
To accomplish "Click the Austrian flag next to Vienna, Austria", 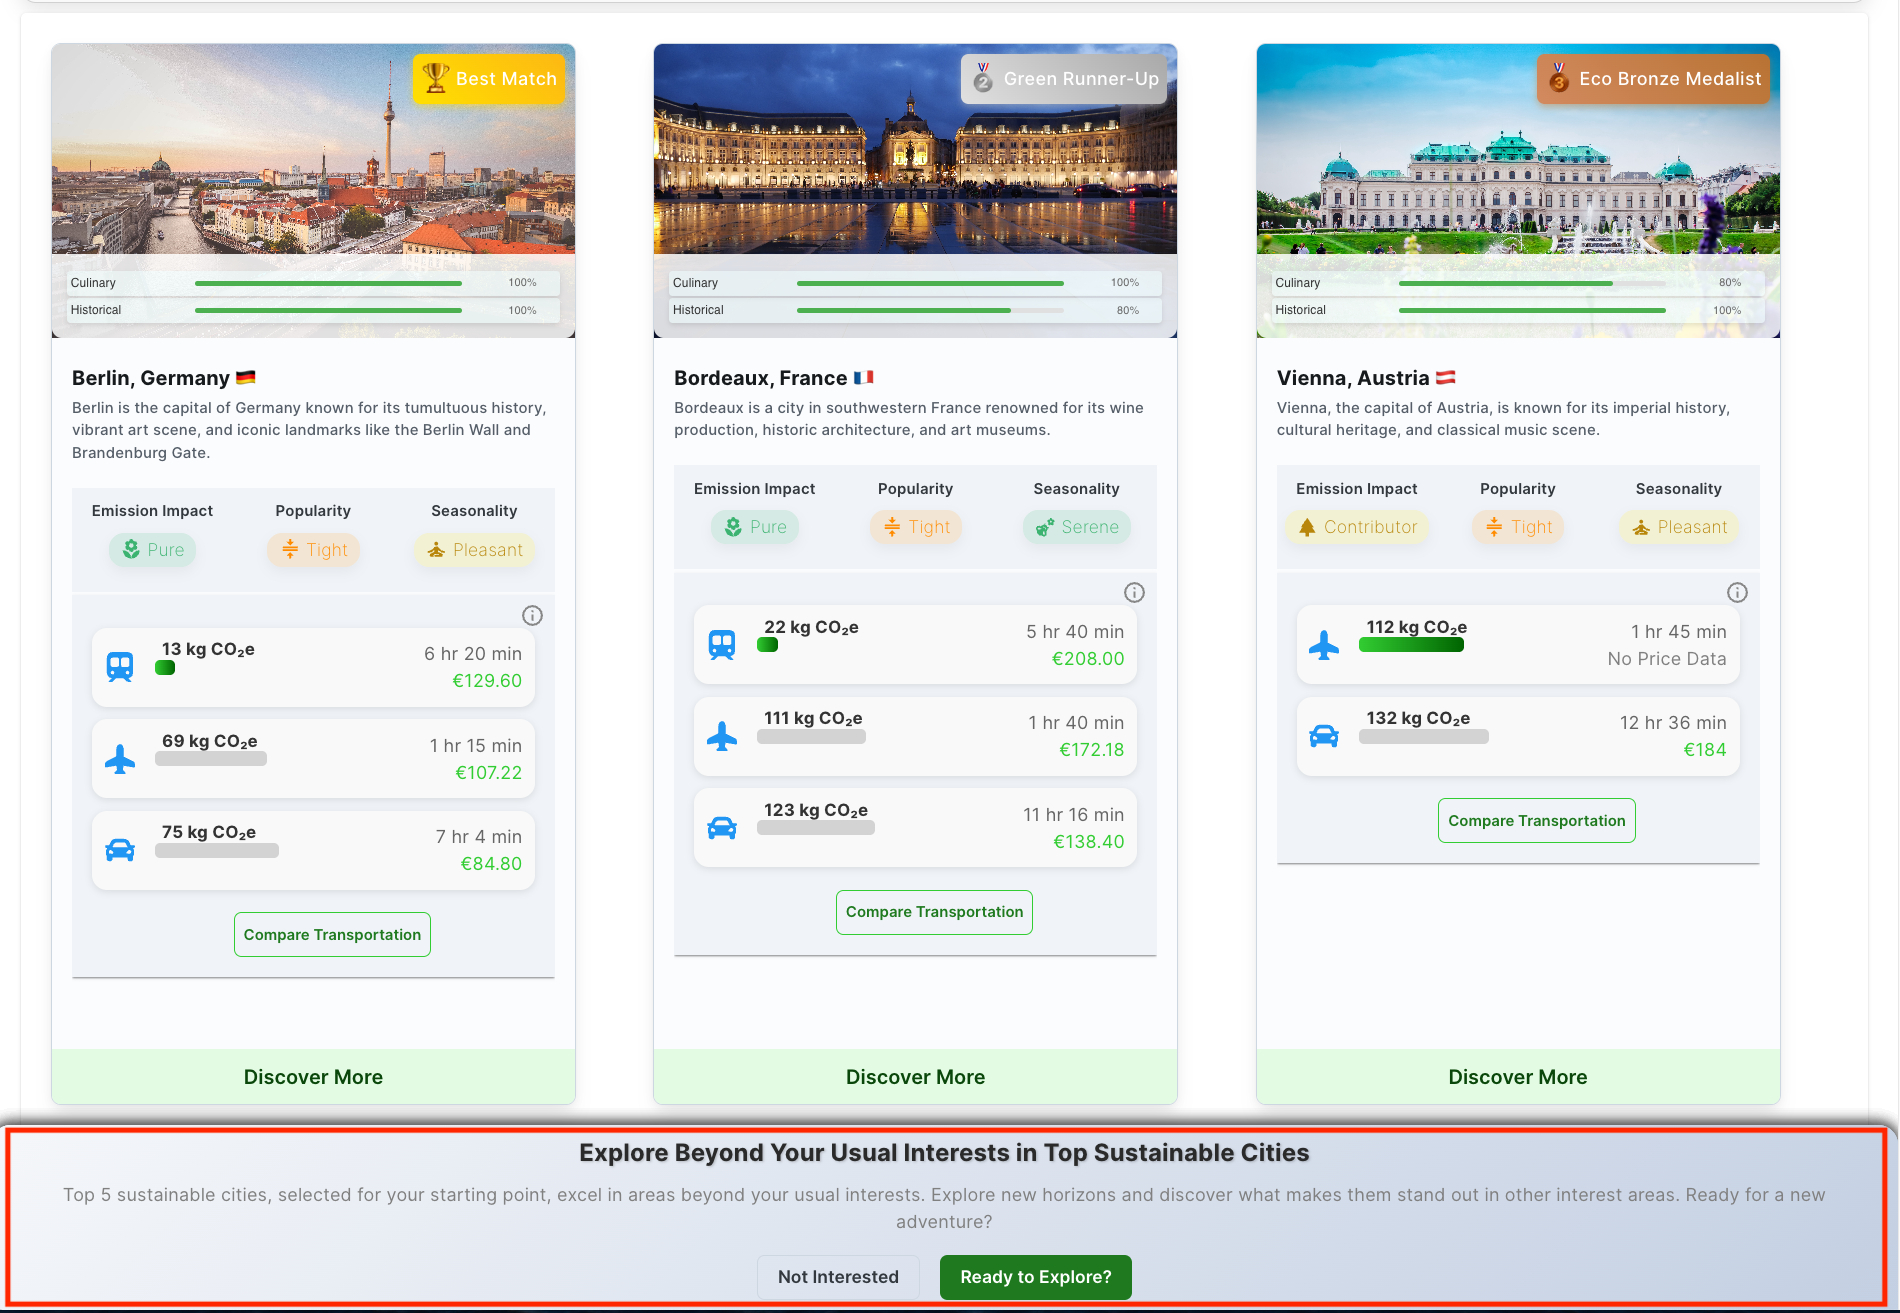I will tap(1446, 378).
